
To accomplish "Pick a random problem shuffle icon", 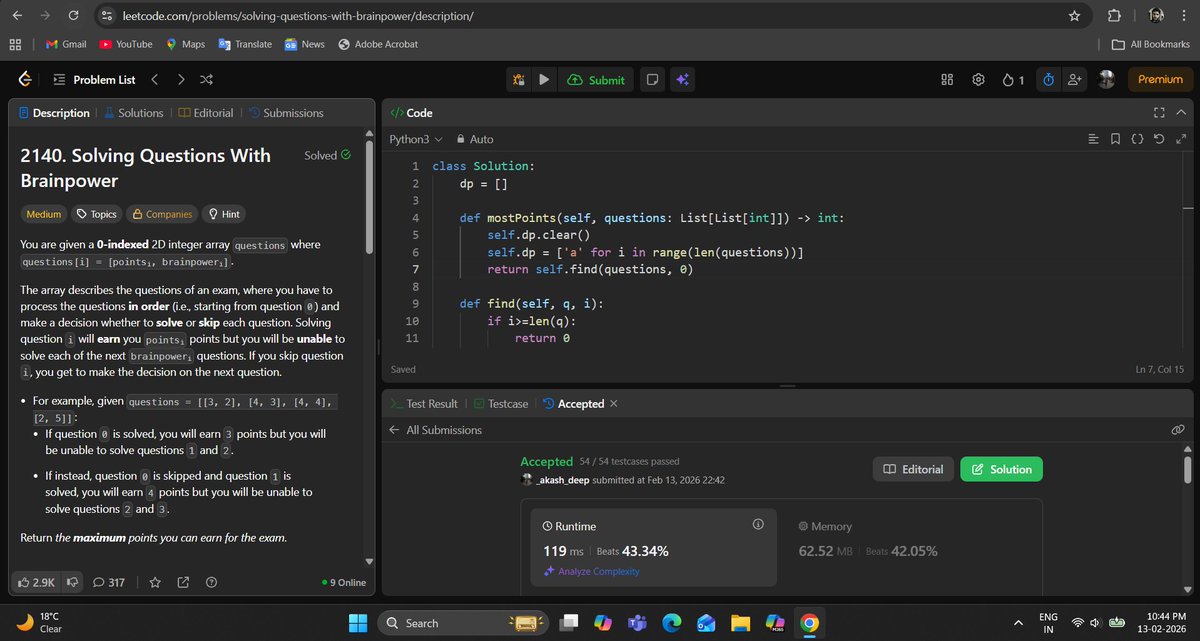I will point(206,80).
